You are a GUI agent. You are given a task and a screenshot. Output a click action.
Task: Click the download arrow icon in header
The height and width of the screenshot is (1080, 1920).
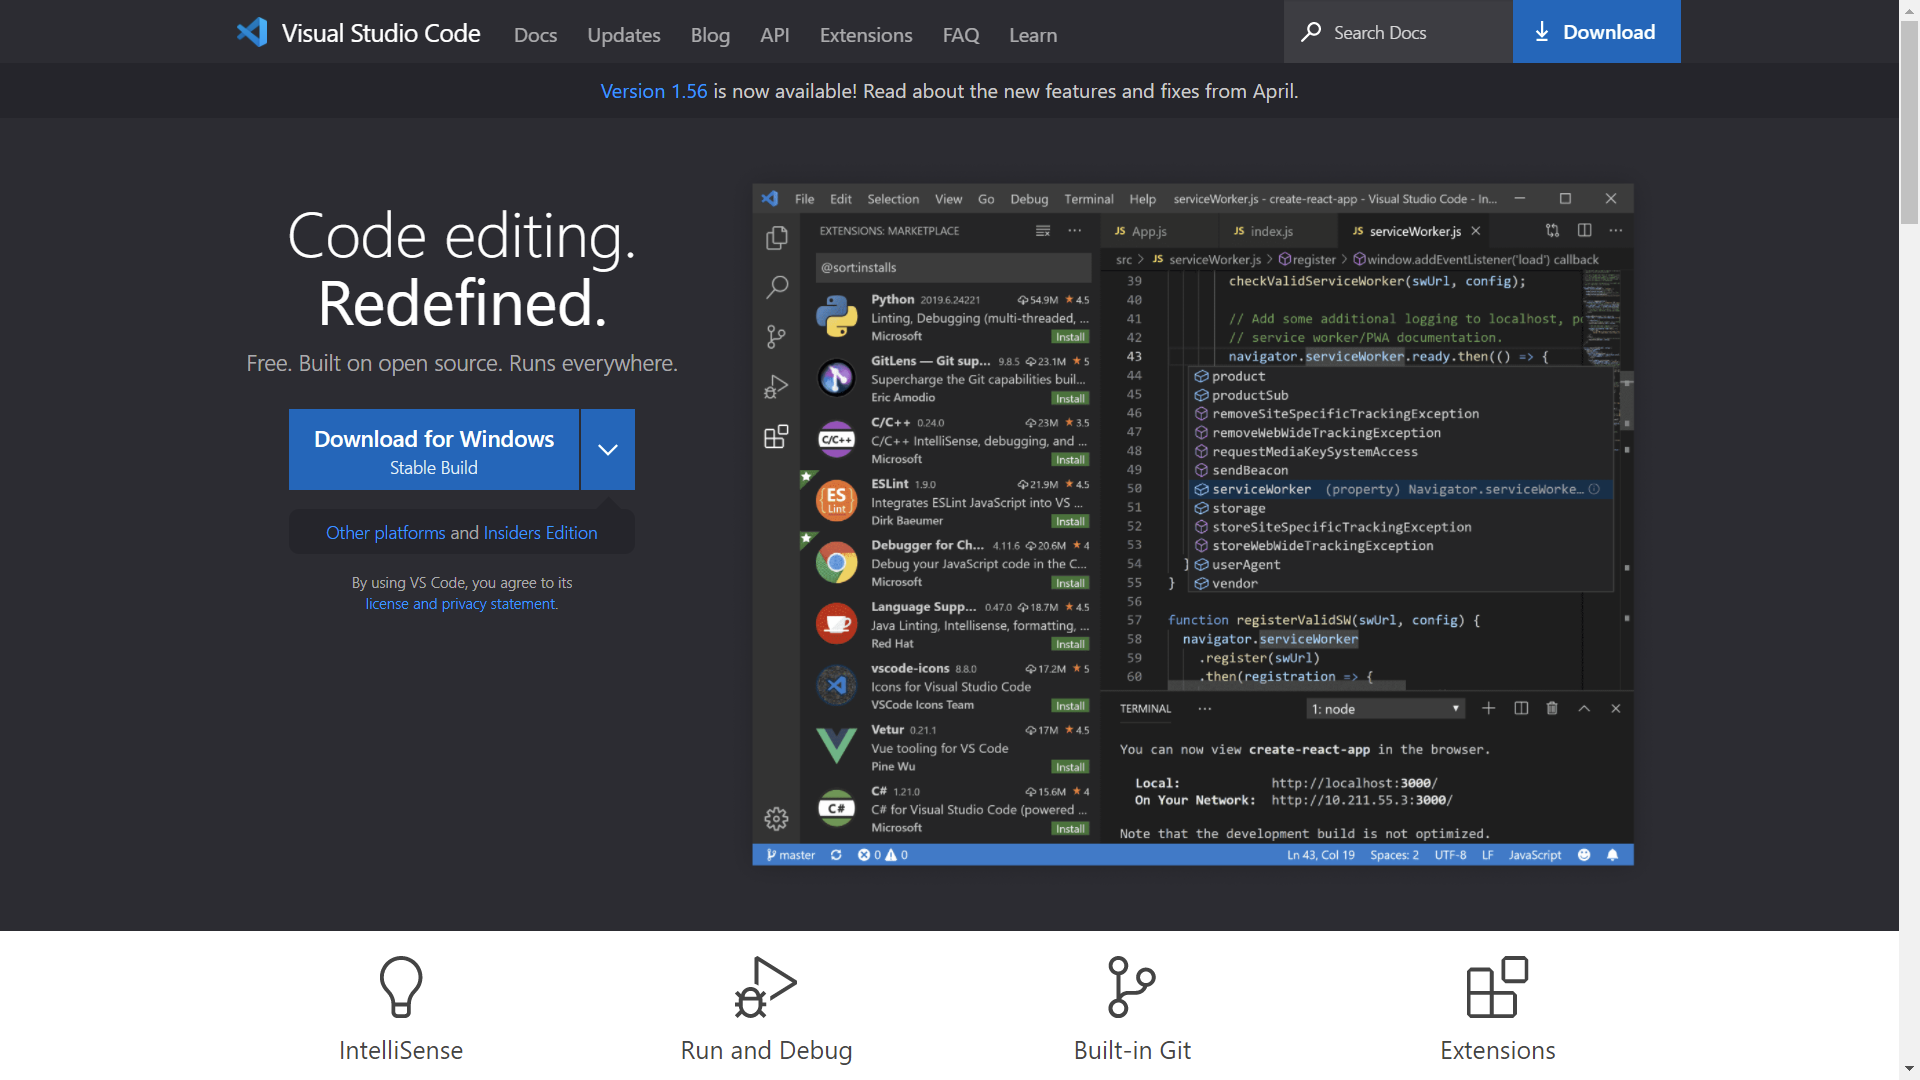tap(1542, 32)
